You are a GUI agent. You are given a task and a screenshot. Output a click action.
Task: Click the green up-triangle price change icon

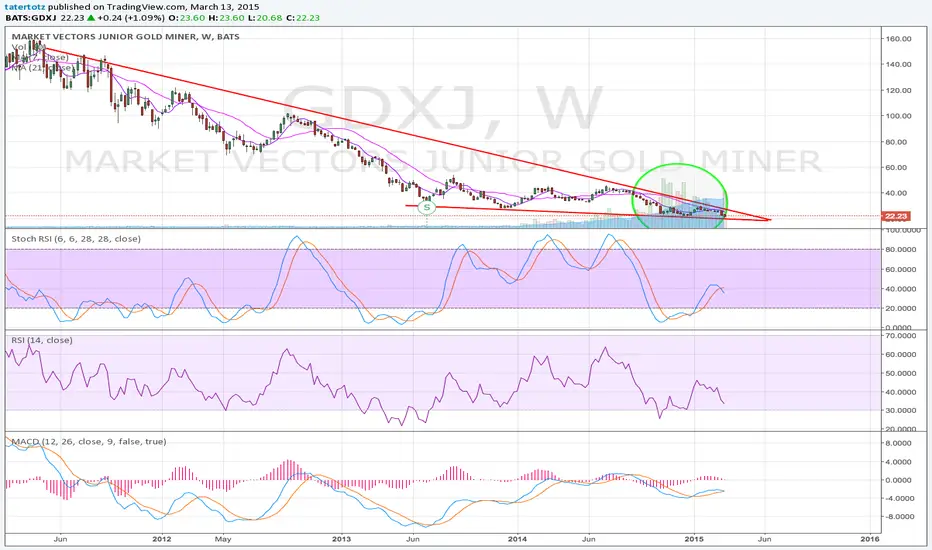point(90,18)
